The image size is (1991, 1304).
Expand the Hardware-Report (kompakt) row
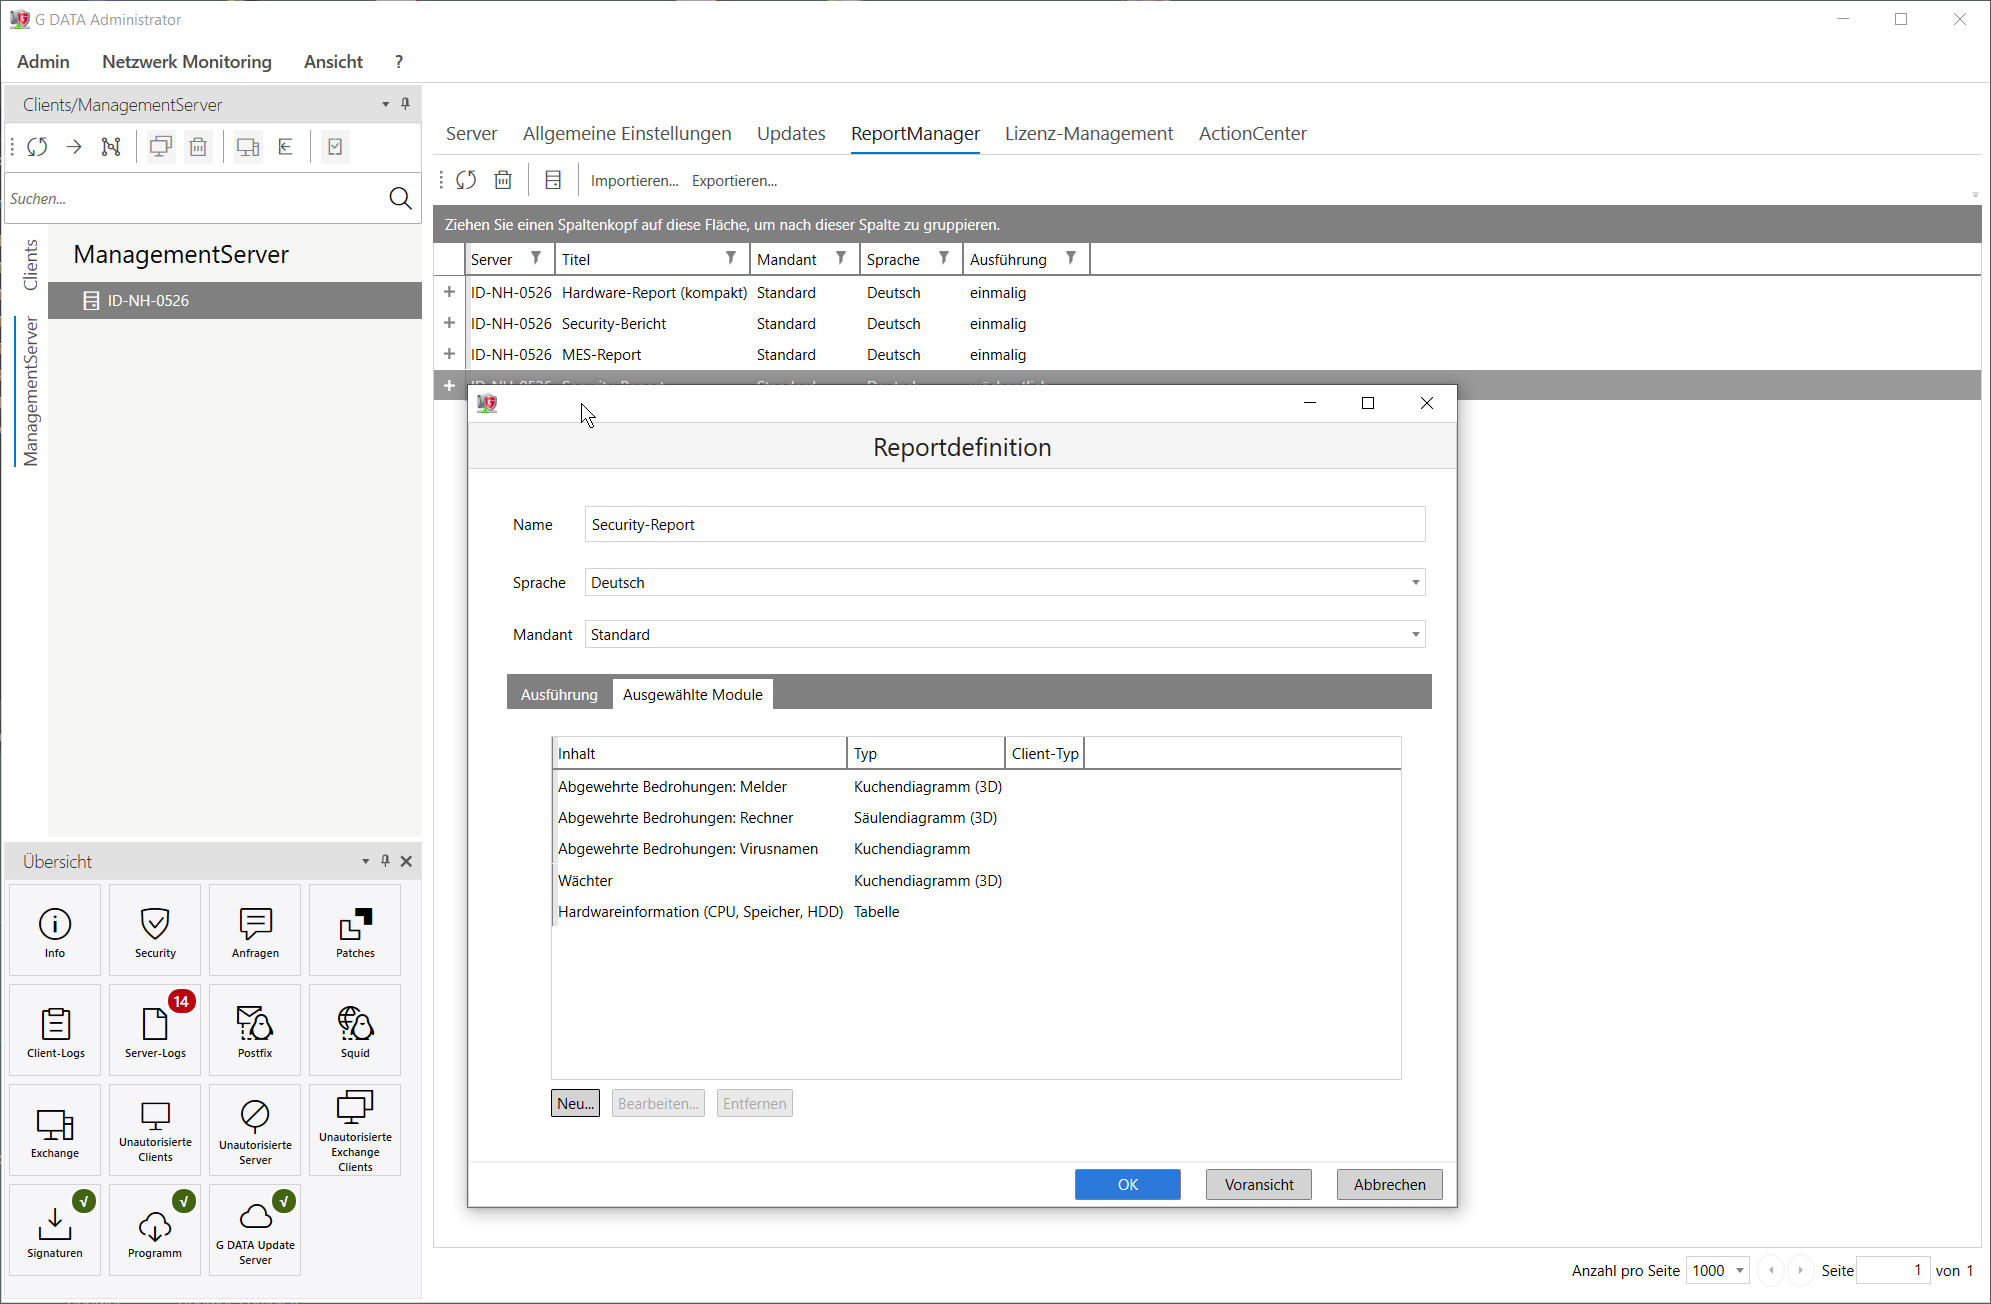[x=449, y=292]
